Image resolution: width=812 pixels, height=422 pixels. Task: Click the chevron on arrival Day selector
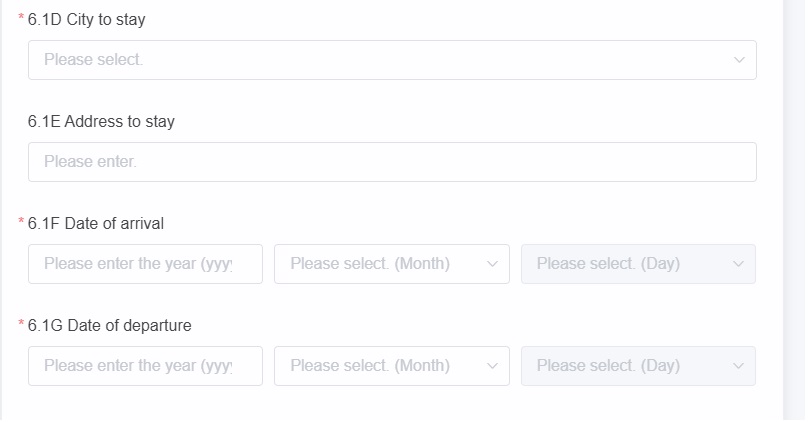738,264
